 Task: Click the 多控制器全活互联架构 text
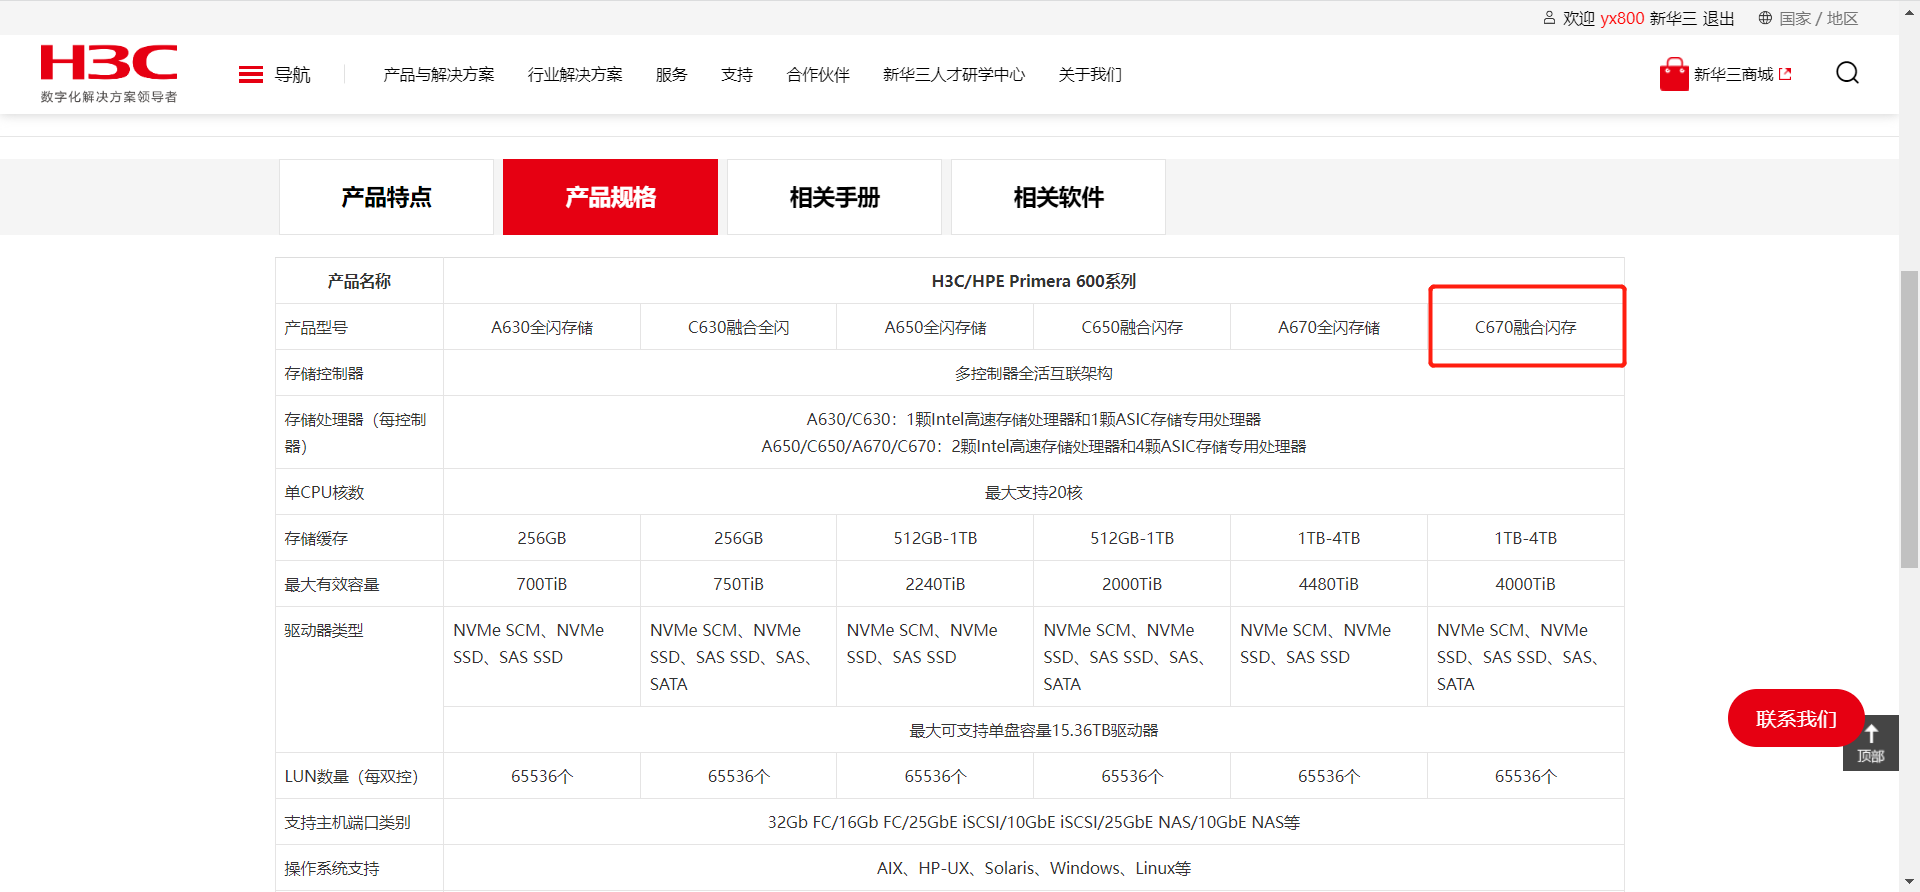pyautogui.click(x=1034, y=373)
